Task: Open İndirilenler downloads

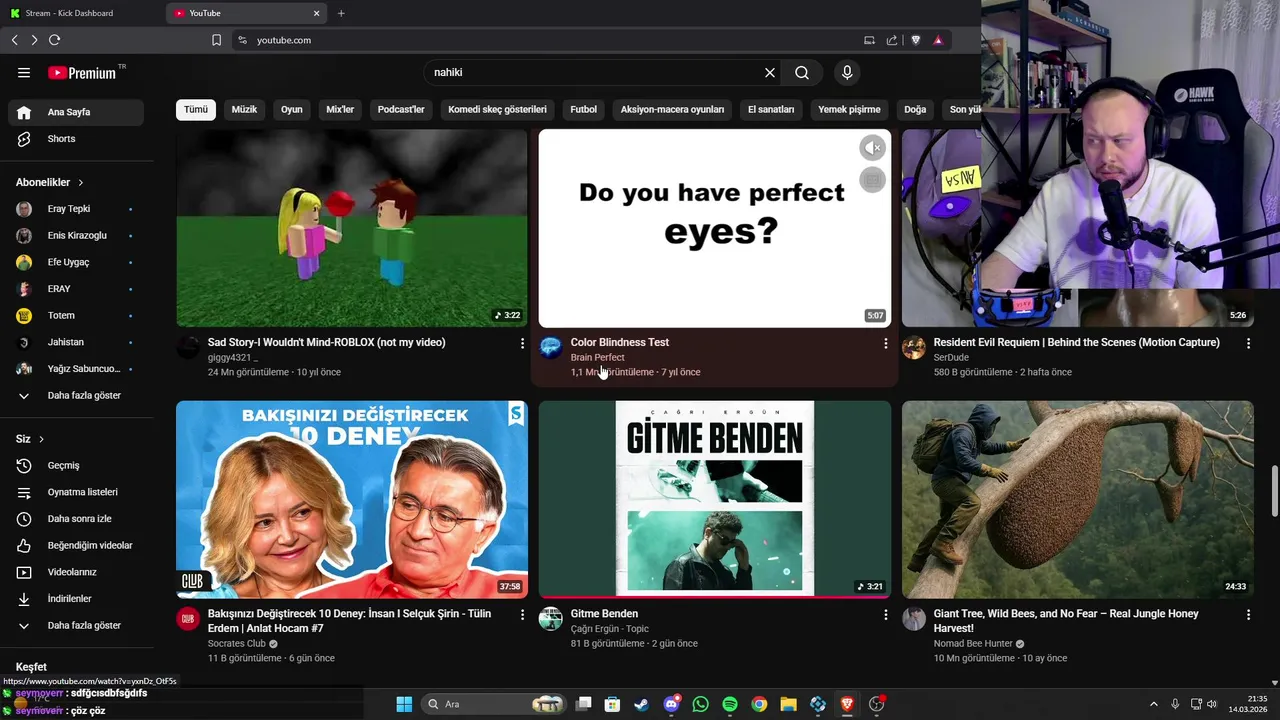Action: click(x=76, y=599)
